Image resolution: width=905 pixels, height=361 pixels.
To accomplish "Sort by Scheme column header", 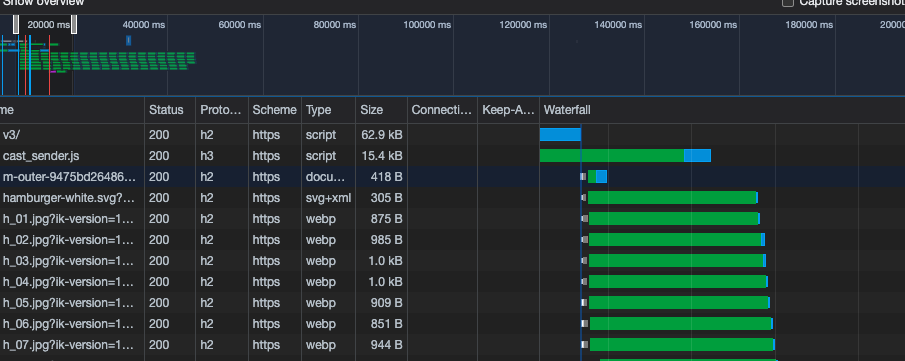I will tap(274, 110).
